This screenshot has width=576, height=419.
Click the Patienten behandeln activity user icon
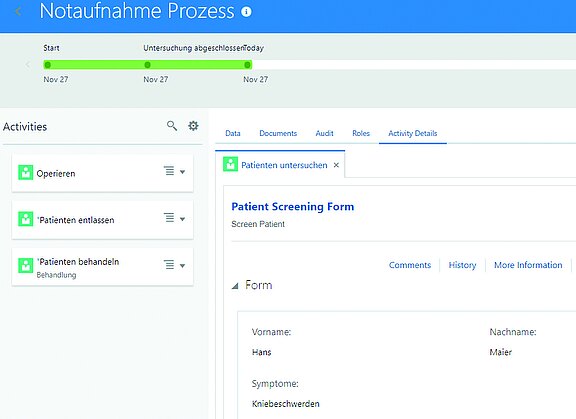pos(26,265)
